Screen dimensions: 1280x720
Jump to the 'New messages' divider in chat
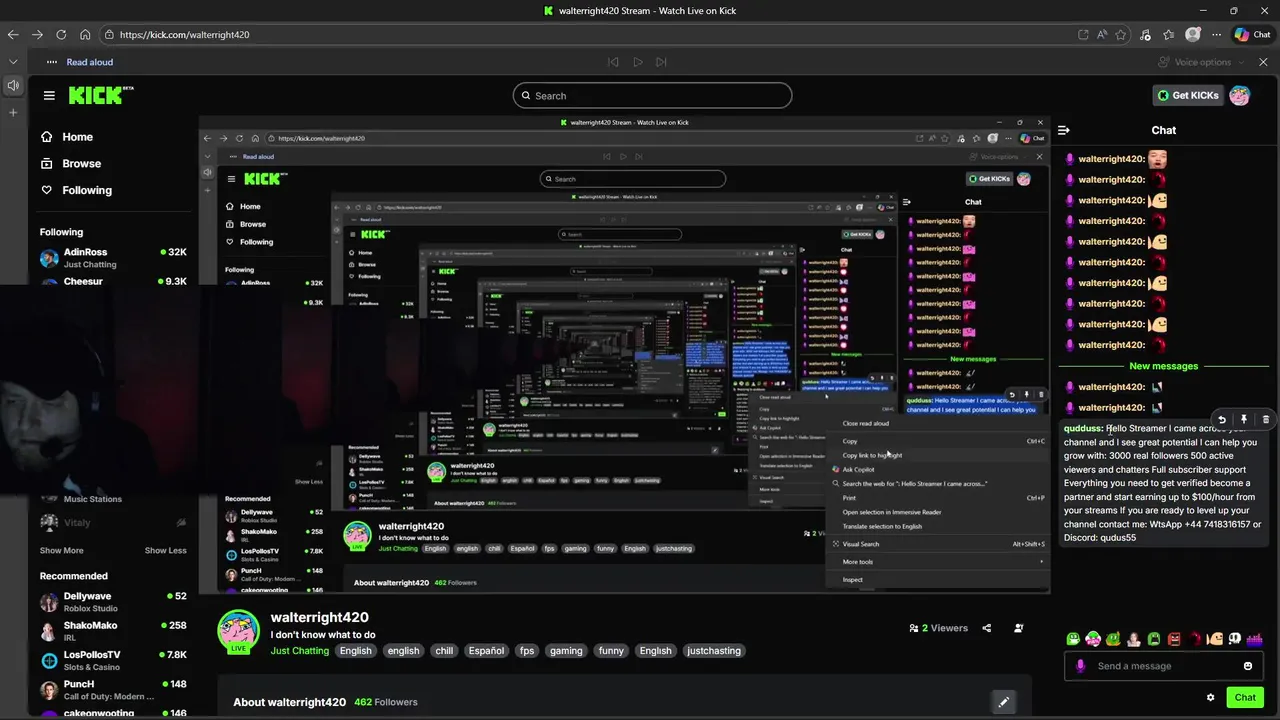[1163, 366]
